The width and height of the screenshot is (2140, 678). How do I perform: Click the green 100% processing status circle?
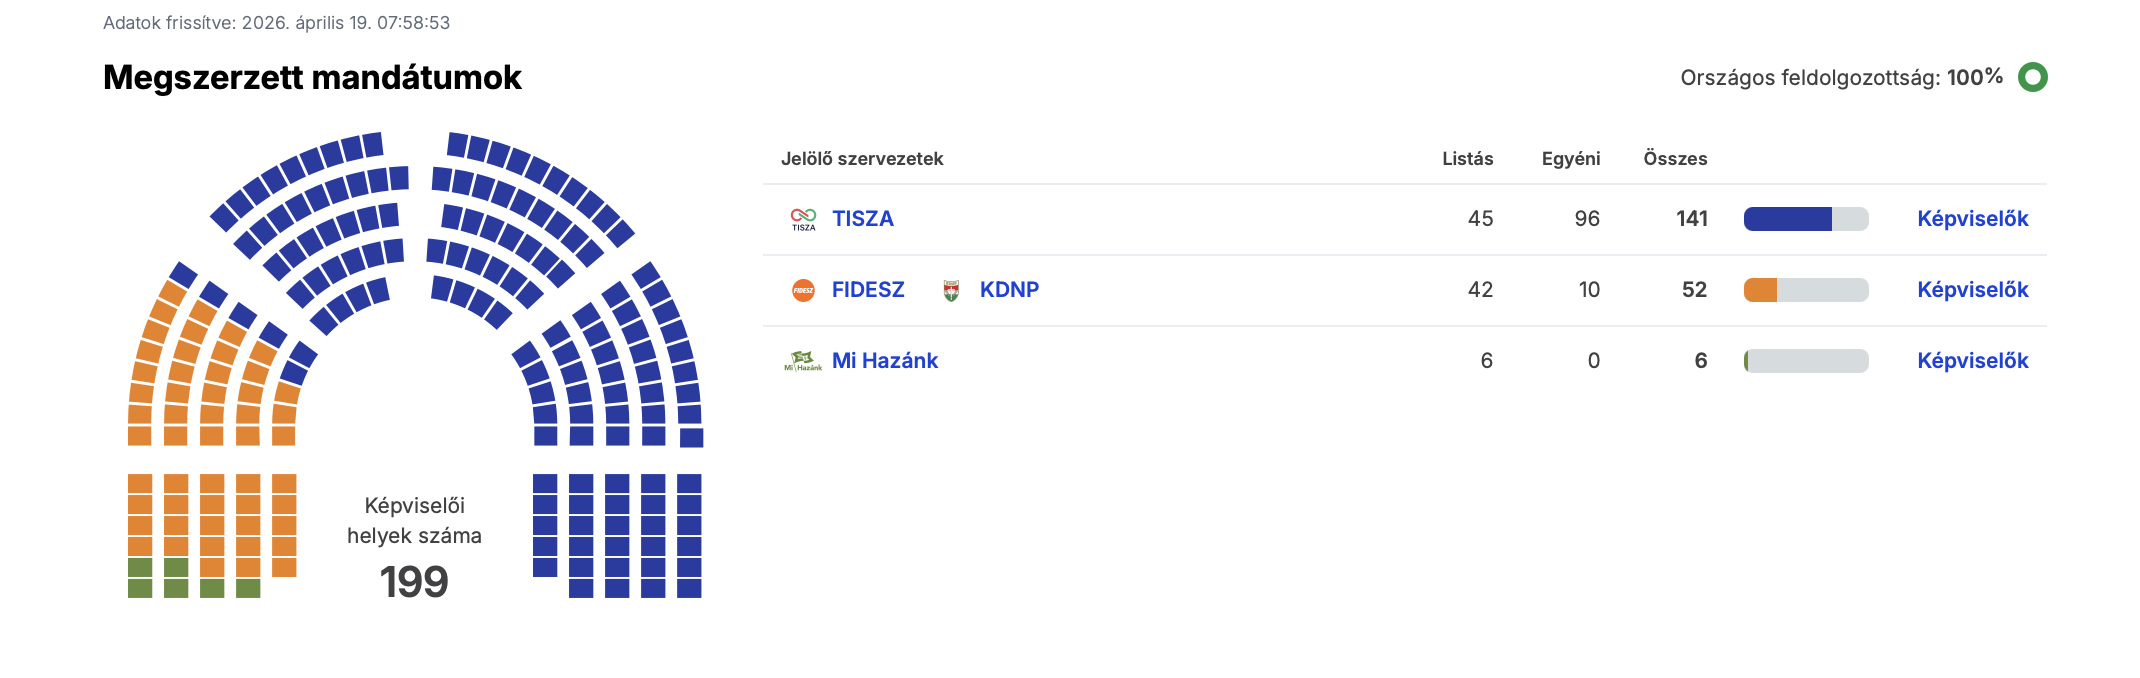click(2032, 77)
